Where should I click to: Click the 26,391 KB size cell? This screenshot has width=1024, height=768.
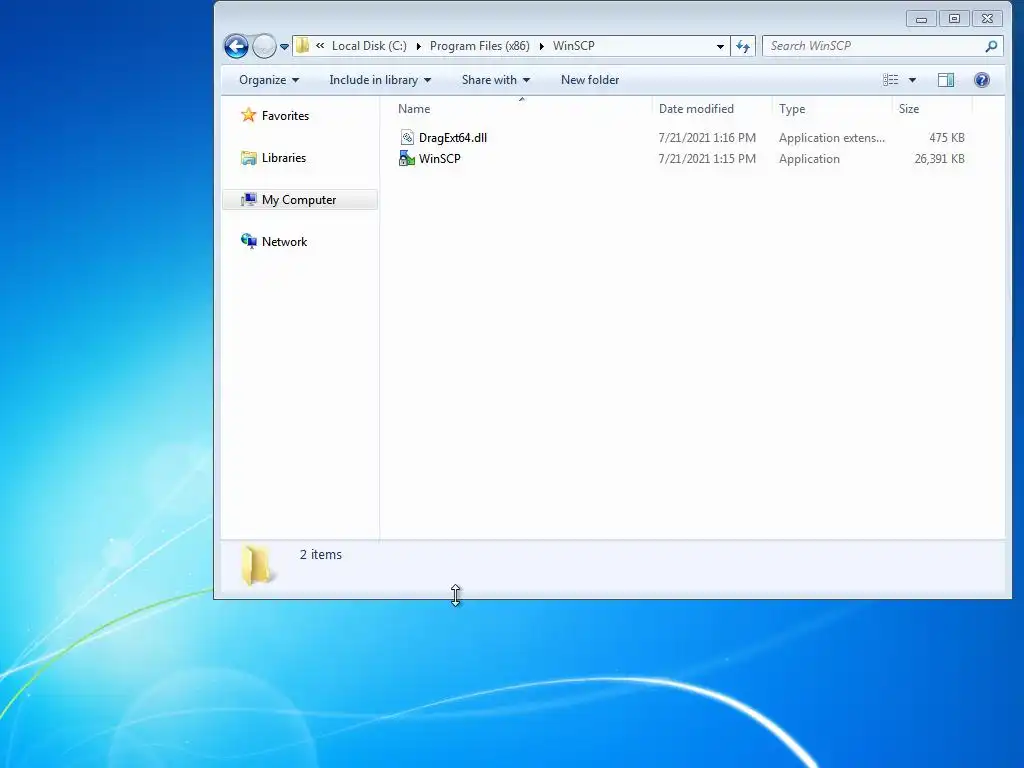(939, 159)
